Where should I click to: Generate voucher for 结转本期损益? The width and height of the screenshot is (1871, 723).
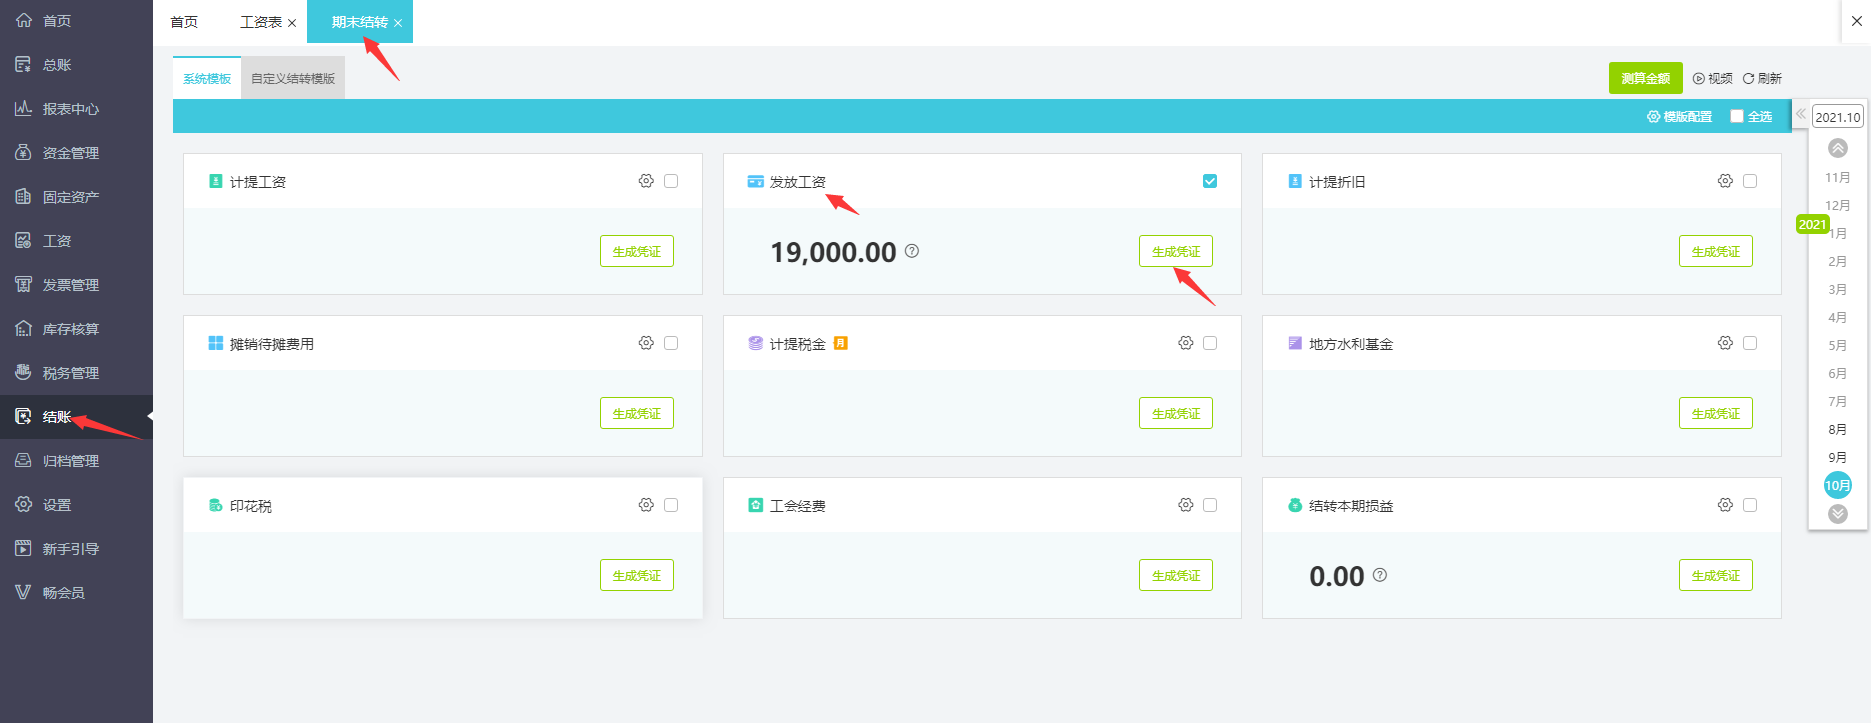[x=1715, y=575]
